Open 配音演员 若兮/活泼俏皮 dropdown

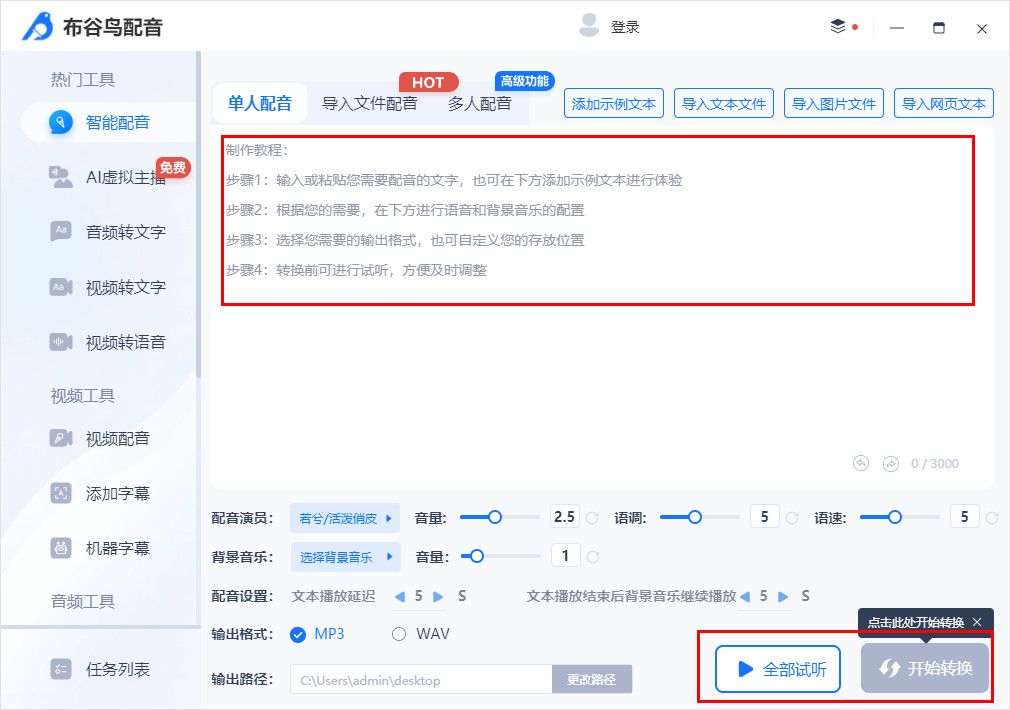click(x=345, y=518)
